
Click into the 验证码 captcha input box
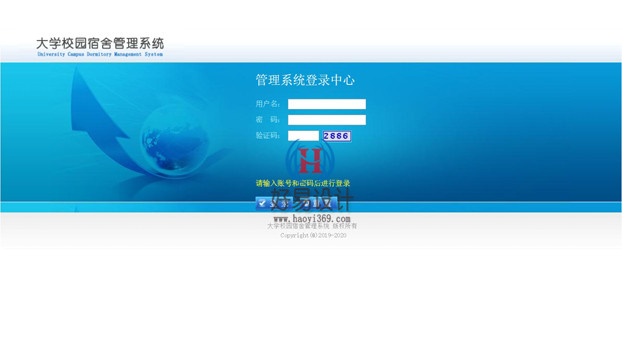point(303,136)
